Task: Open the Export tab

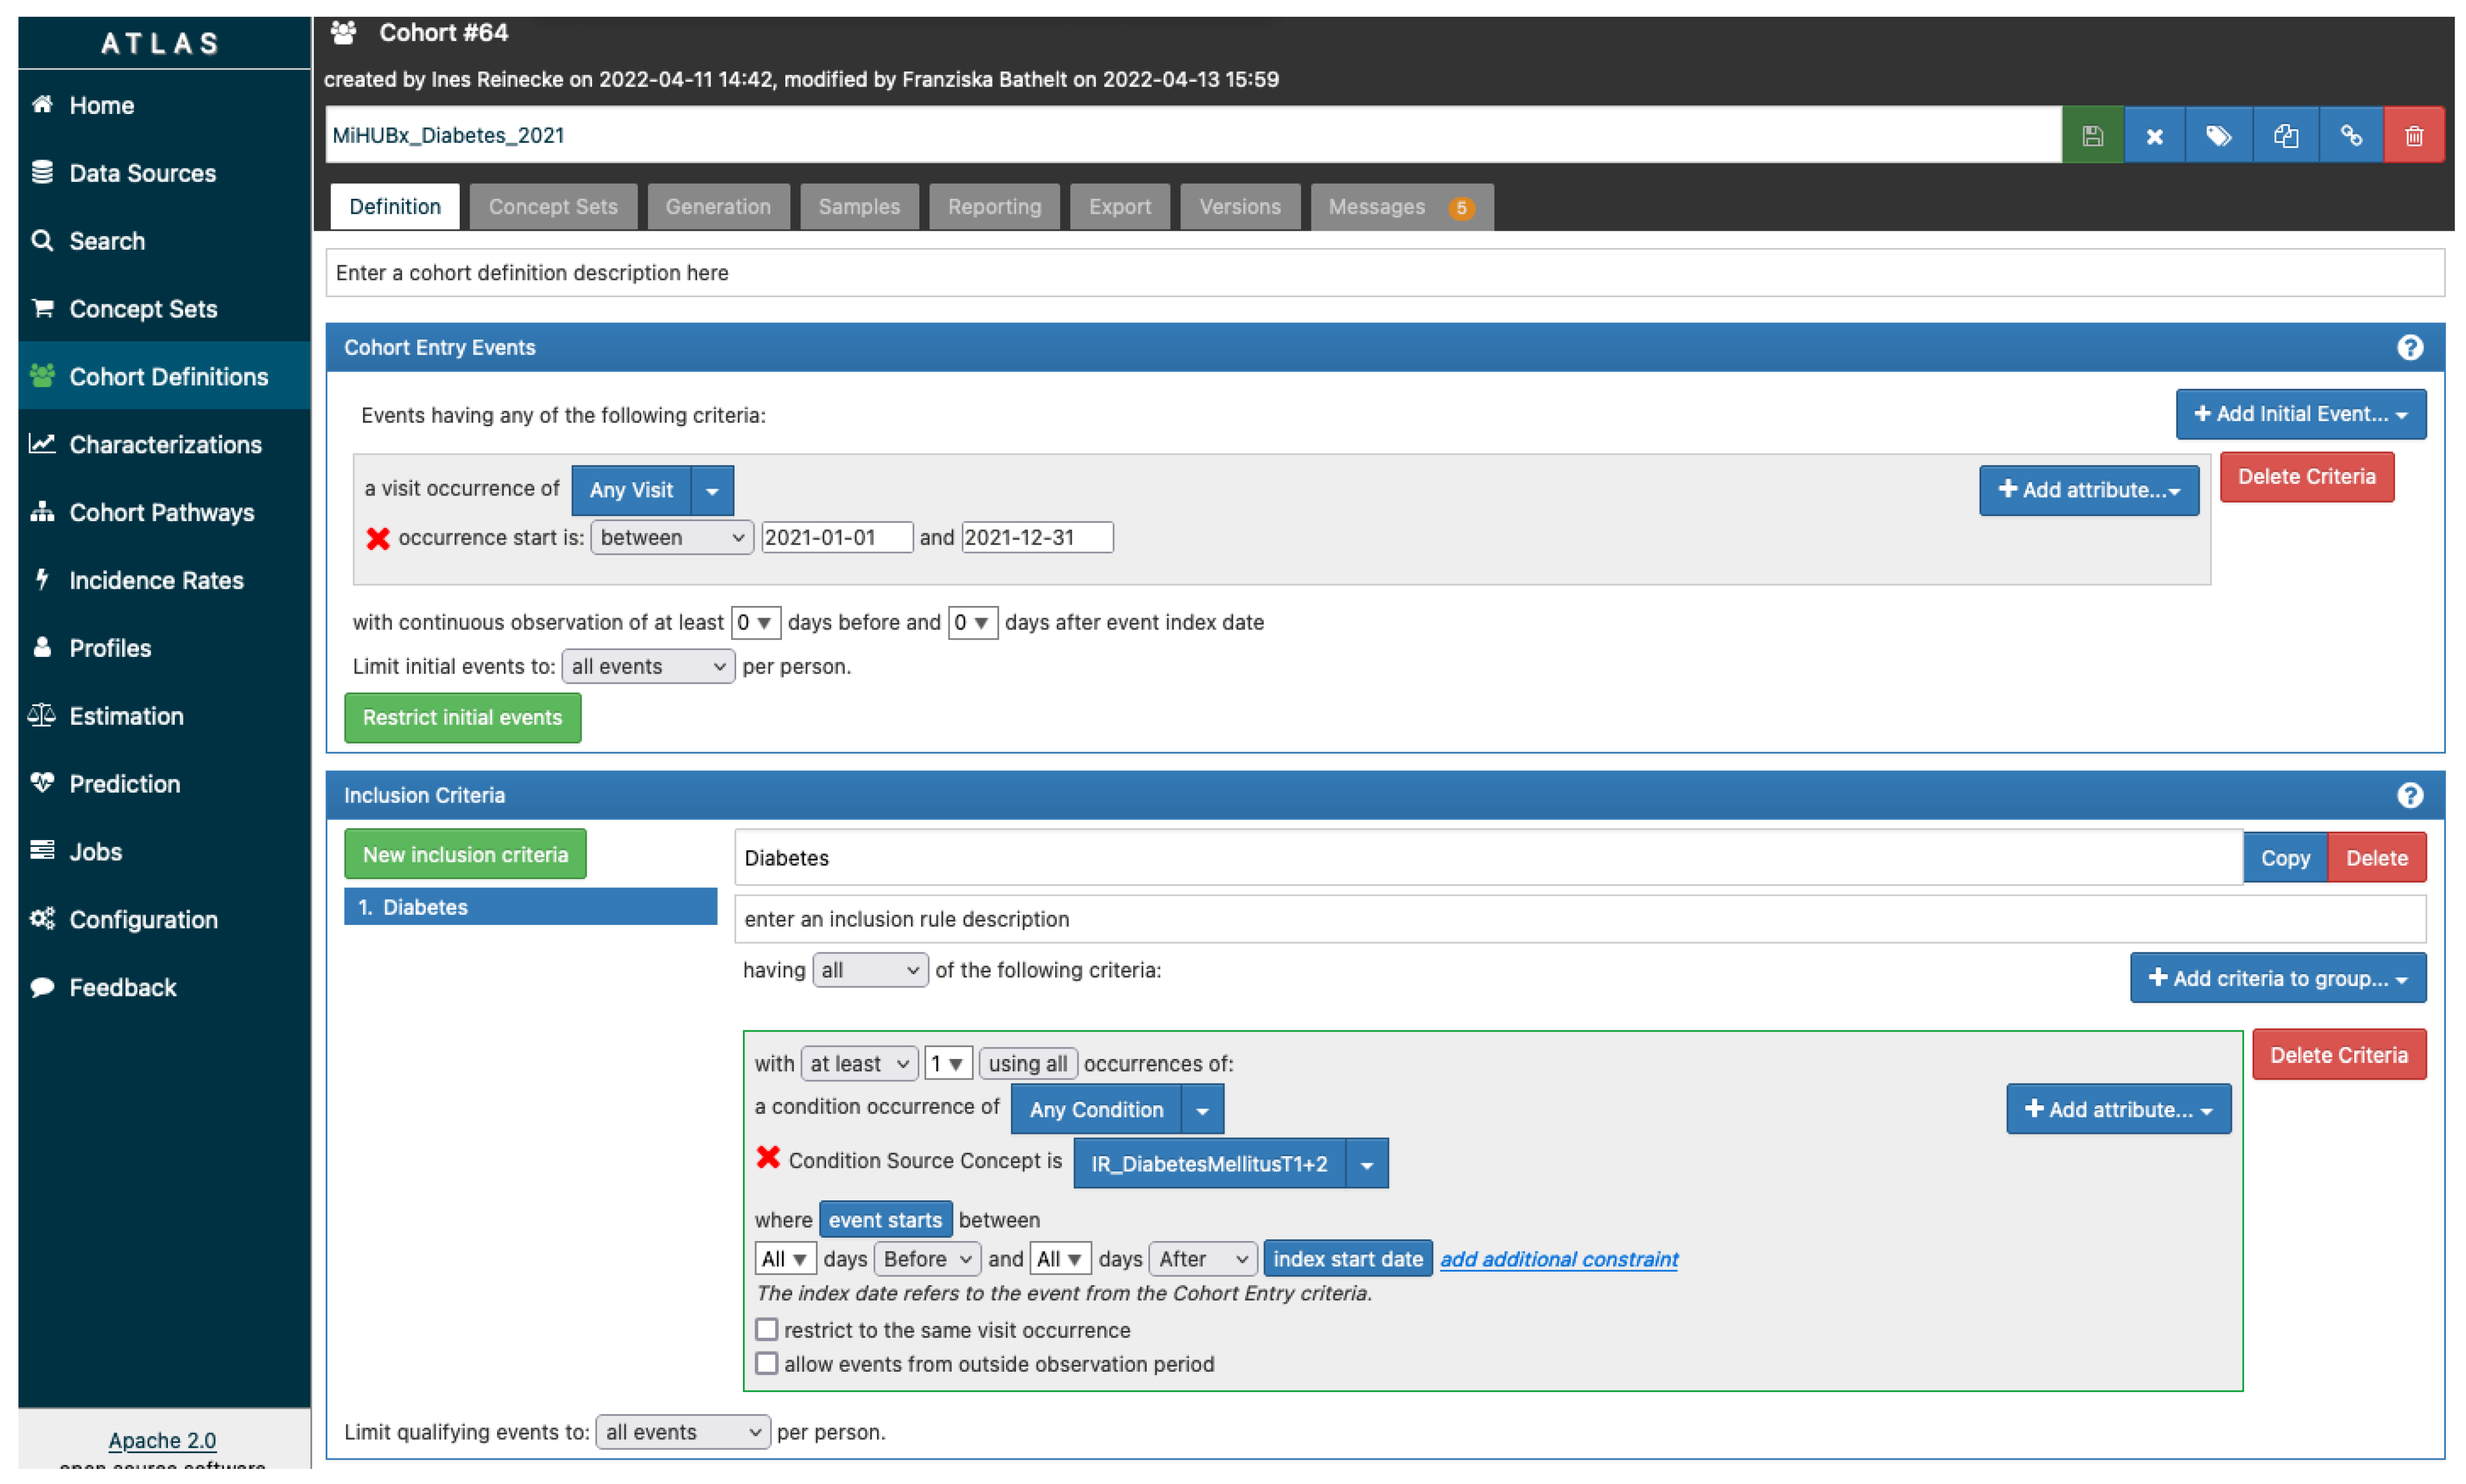Action: click(1119, 206)
